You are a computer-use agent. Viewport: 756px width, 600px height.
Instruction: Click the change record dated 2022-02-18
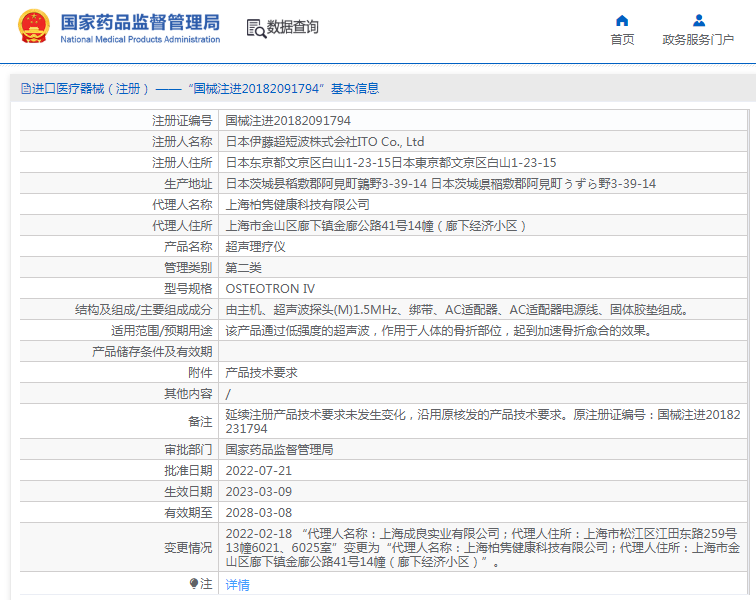point(483,547)
